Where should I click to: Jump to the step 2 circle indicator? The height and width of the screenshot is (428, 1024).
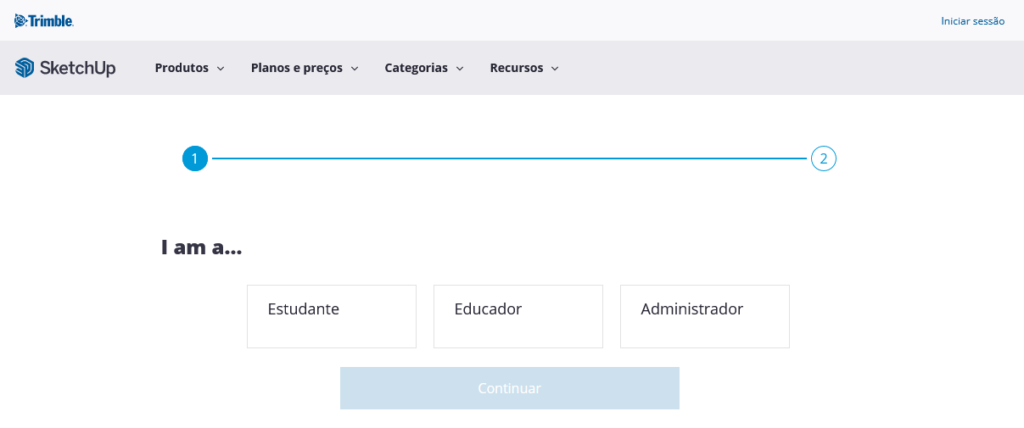click(823, 158)
